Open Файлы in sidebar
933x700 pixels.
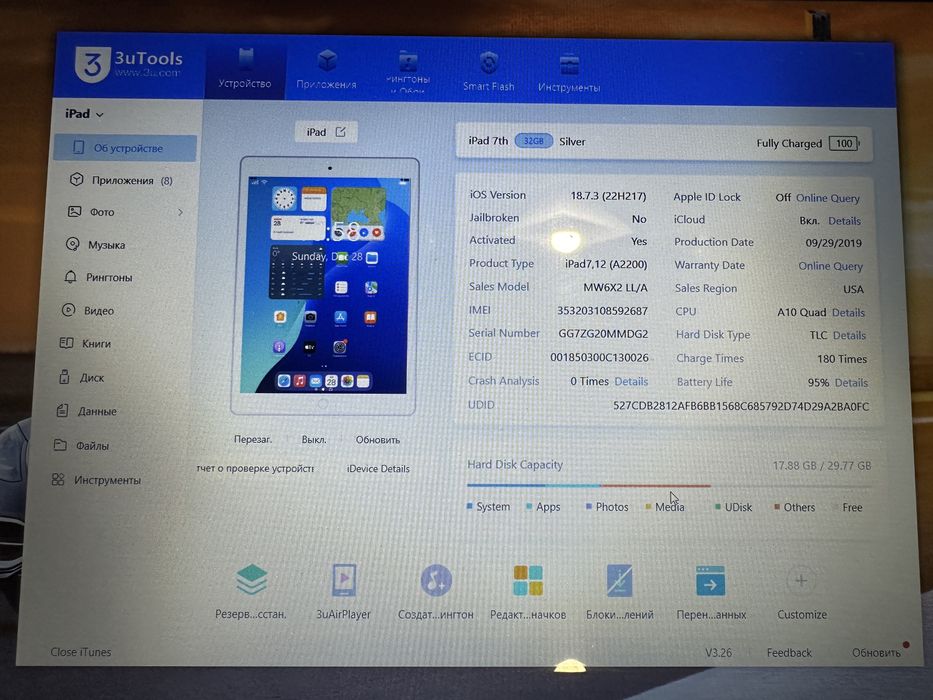tap(82, 445)
